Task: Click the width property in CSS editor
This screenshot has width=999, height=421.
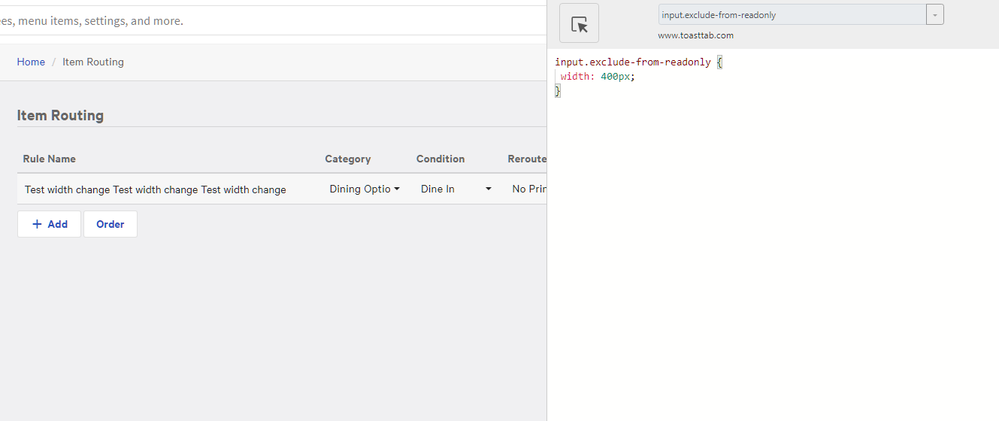Action: (576, 77)
